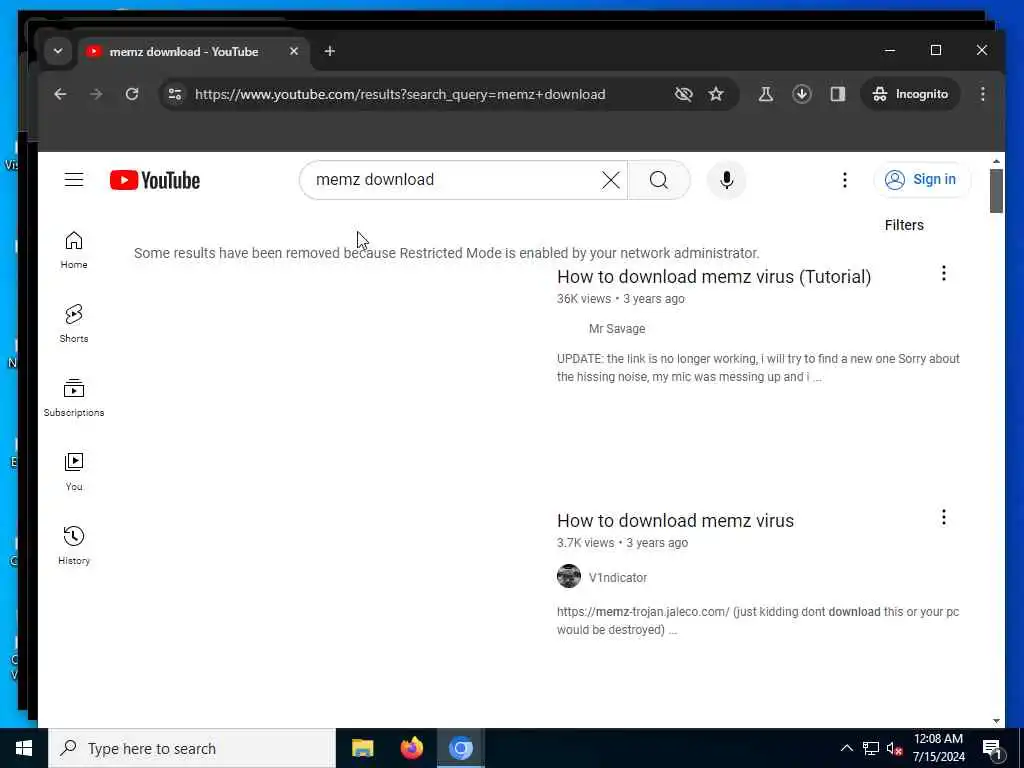Click the Chrome taskbar icon
This screenshot has height=768, width=1024.
[460, 748]
